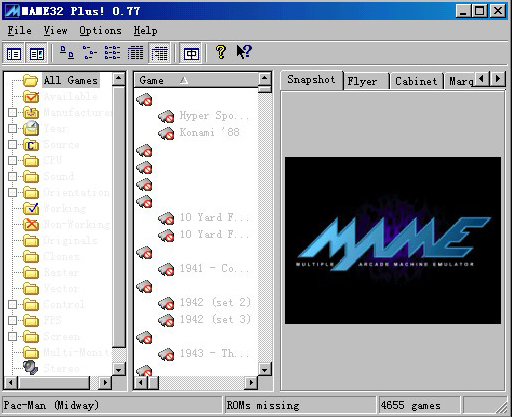Click the Control folder icon
The width and height of the screenshot is (512, 417).
point(31,304)
